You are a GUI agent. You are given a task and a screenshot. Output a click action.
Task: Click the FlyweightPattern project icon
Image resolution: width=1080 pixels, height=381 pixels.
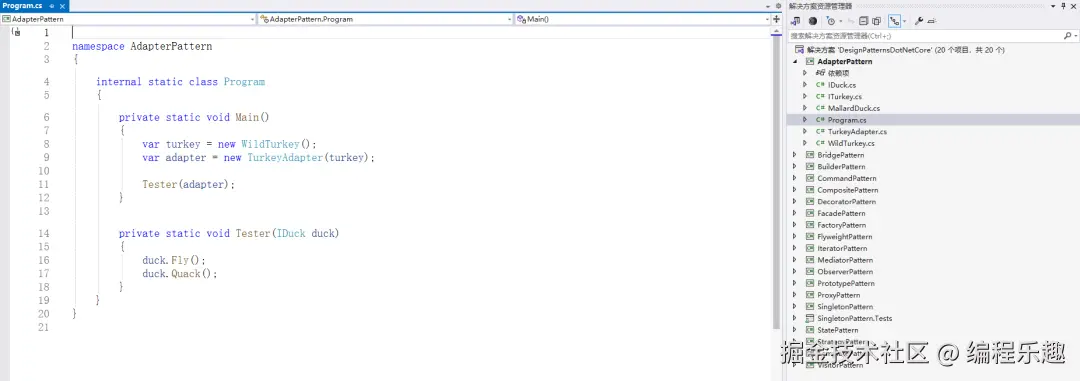tap(810, 237)
